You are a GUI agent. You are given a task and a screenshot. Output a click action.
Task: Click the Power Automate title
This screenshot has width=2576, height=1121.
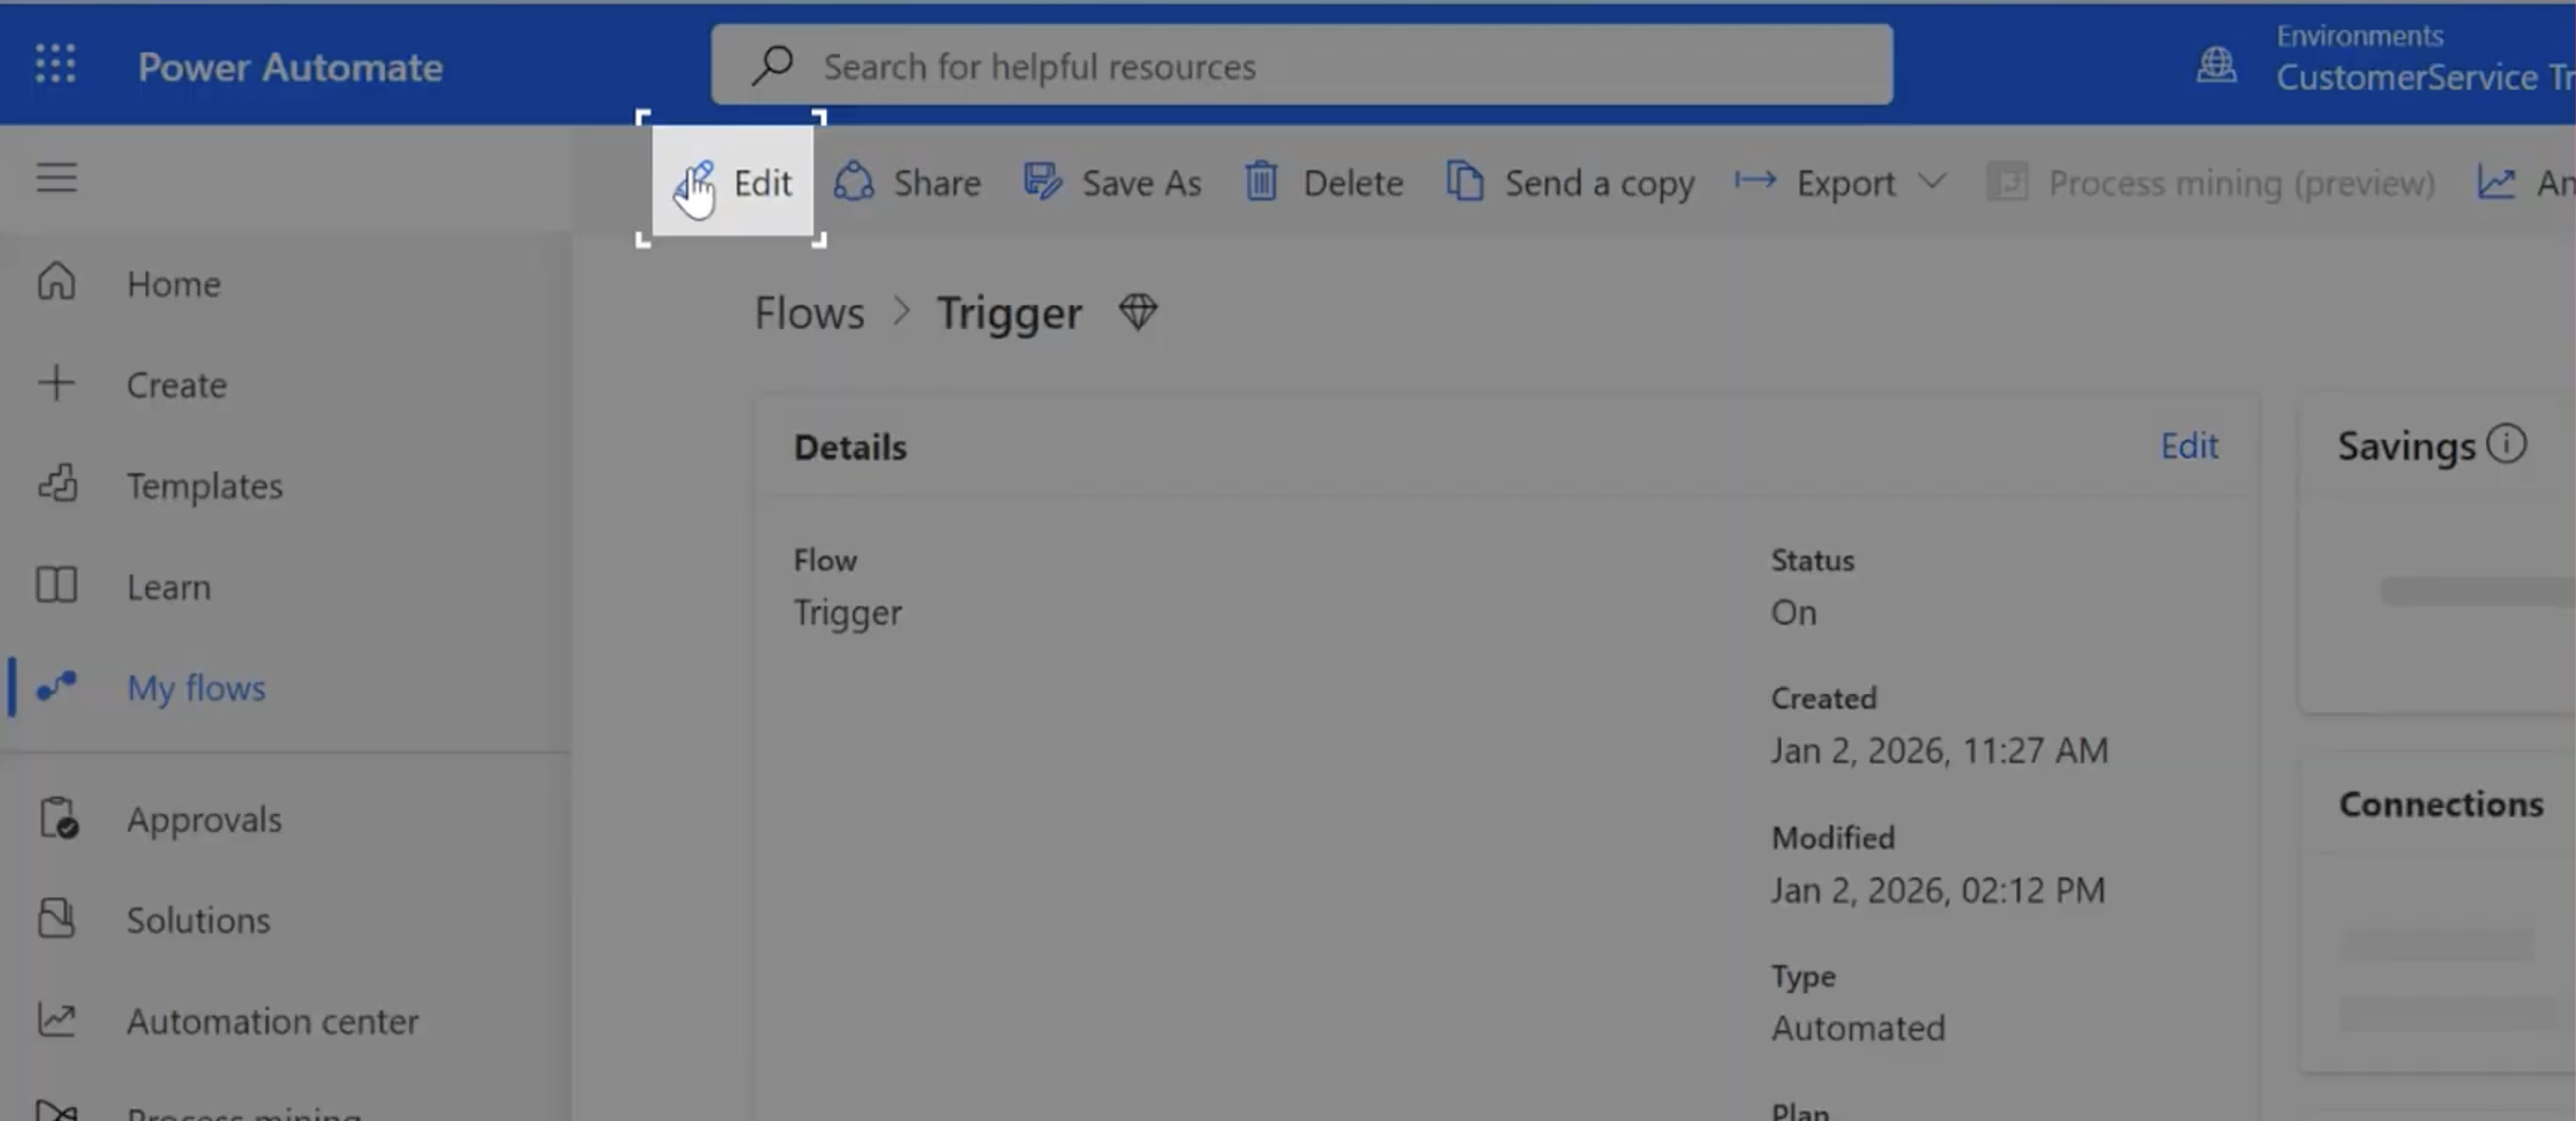[290, 67]
